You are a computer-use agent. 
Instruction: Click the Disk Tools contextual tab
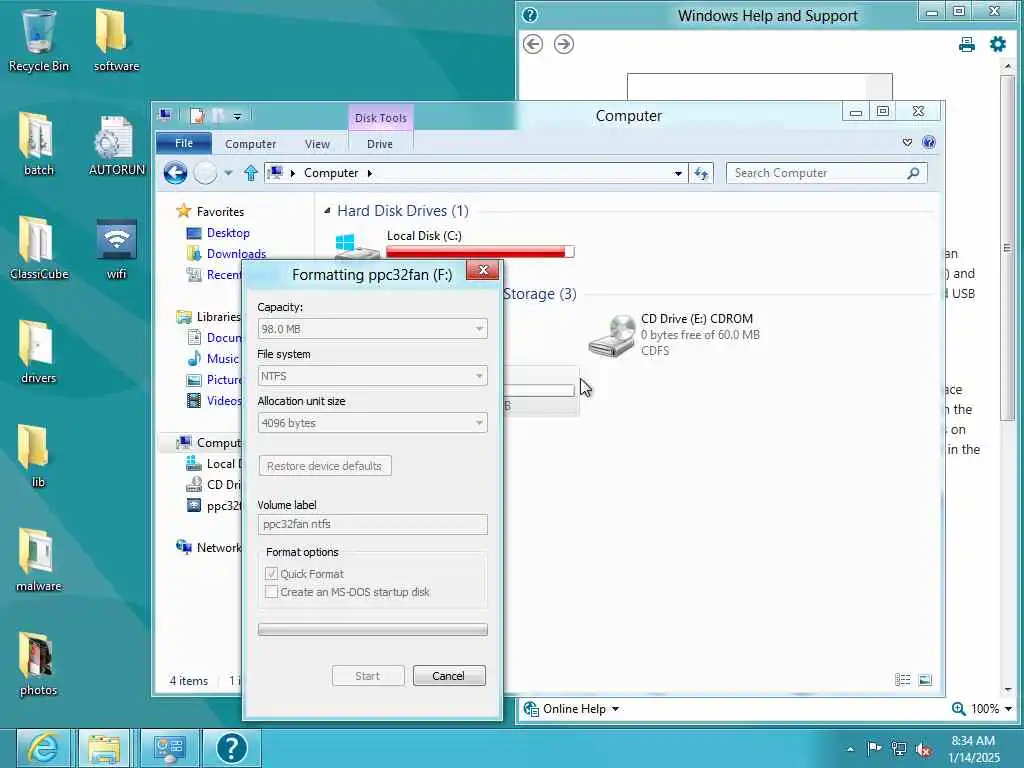pos(381,118)
